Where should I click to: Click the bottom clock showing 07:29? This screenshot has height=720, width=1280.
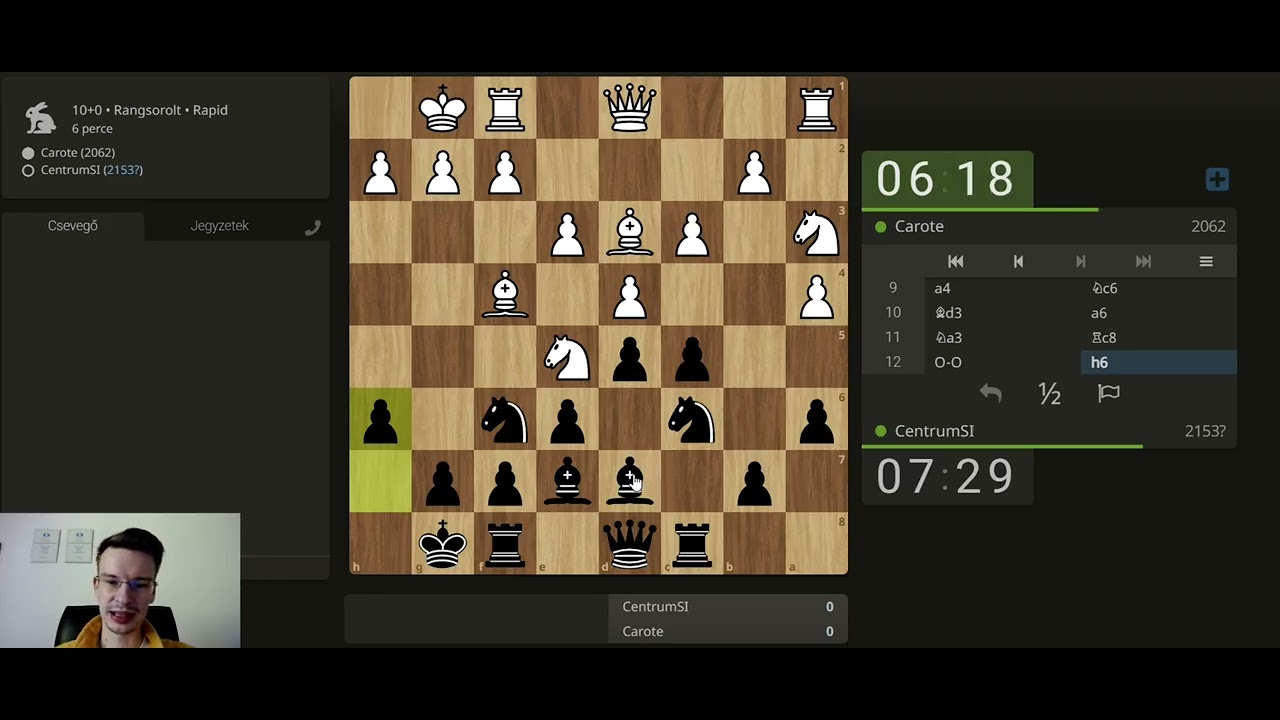tap(946, 476)
